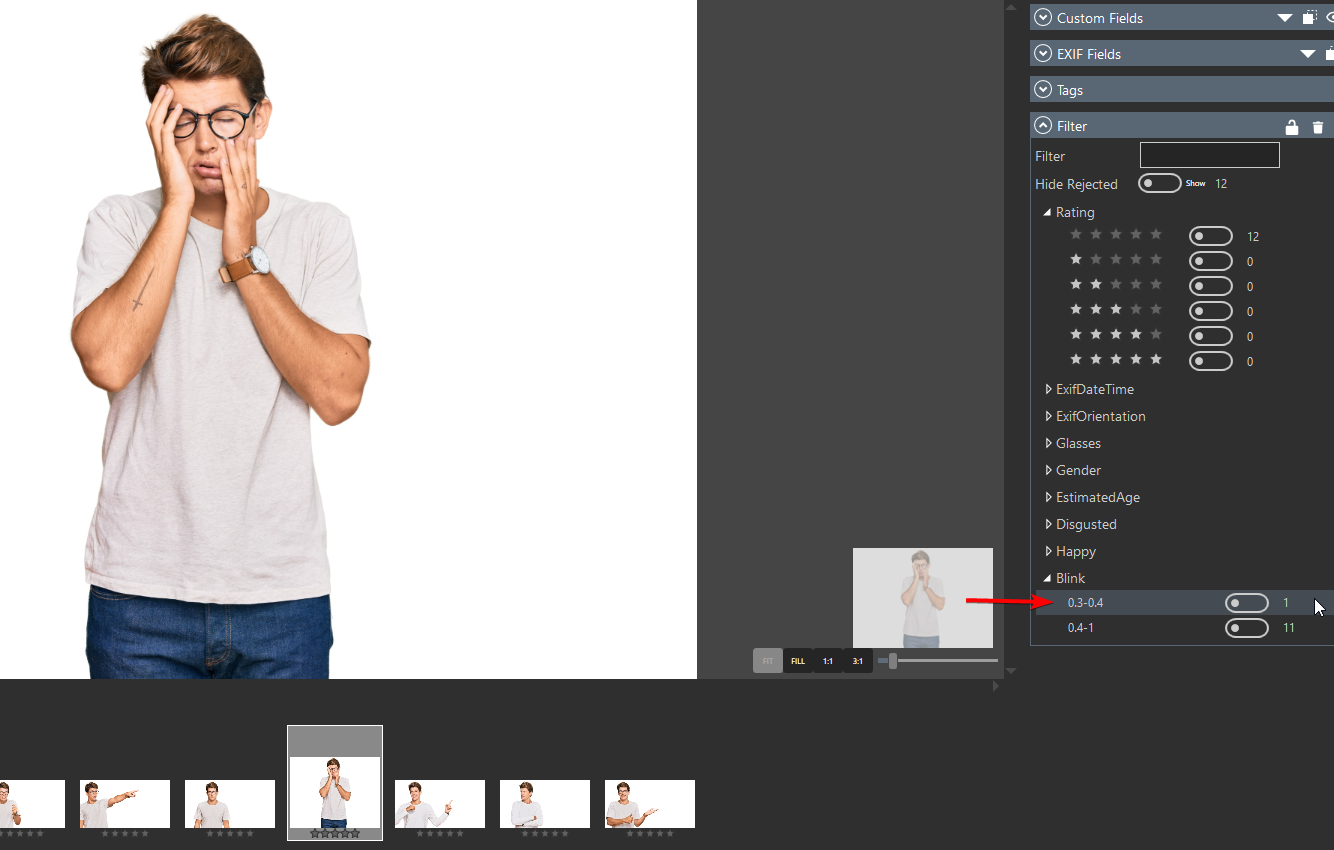Click the Filter panel trash icon
Screen dimensions: 1334x850
(1318, 127)
